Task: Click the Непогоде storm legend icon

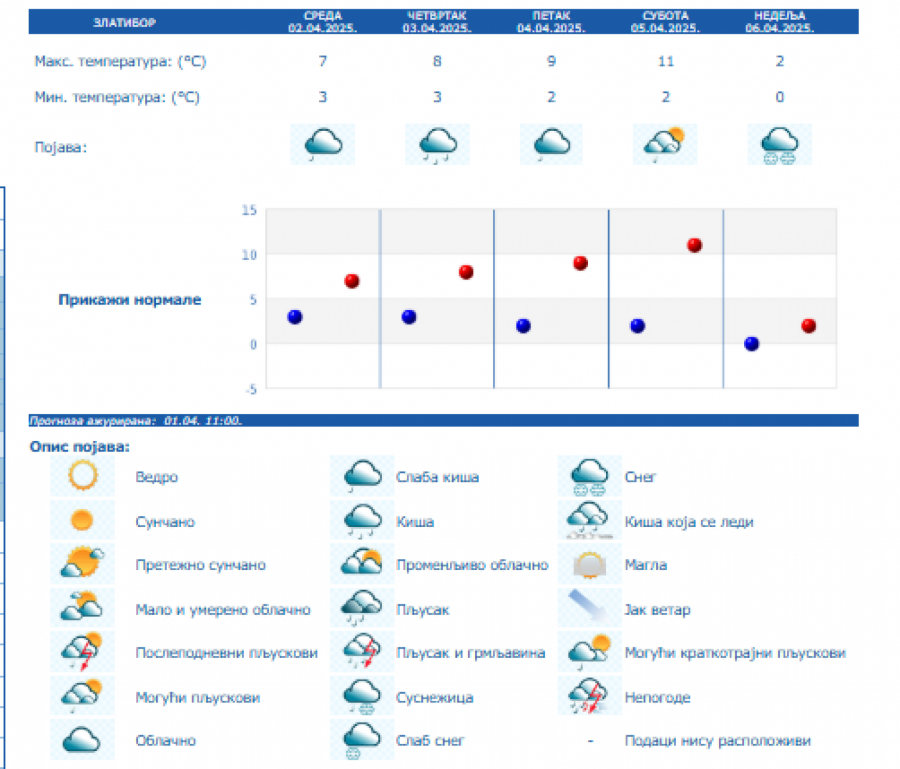Action: click(589, 697)
